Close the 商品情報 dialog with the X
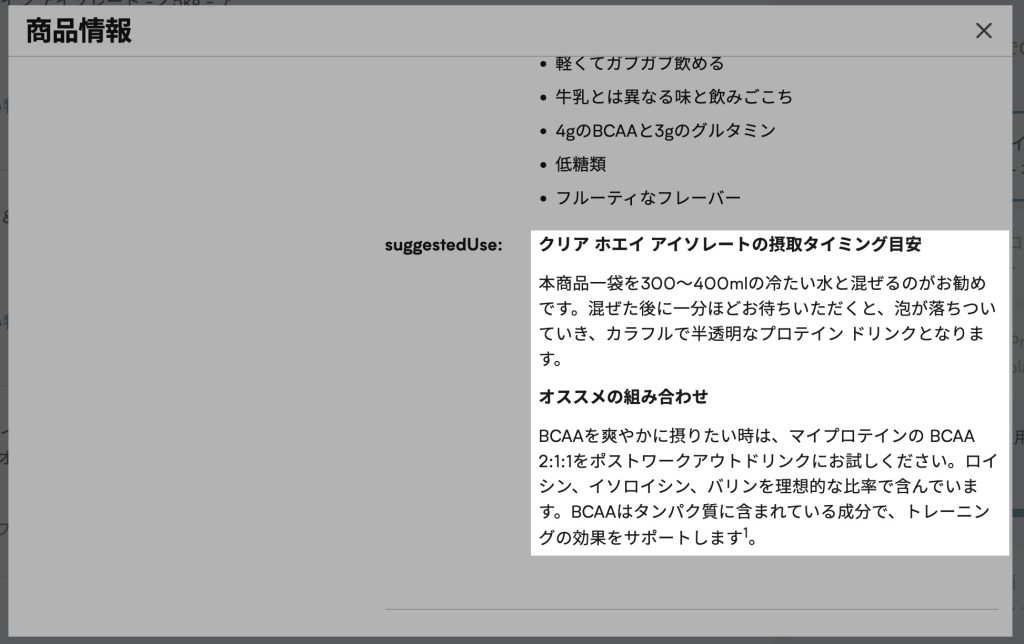 point(983,31)
